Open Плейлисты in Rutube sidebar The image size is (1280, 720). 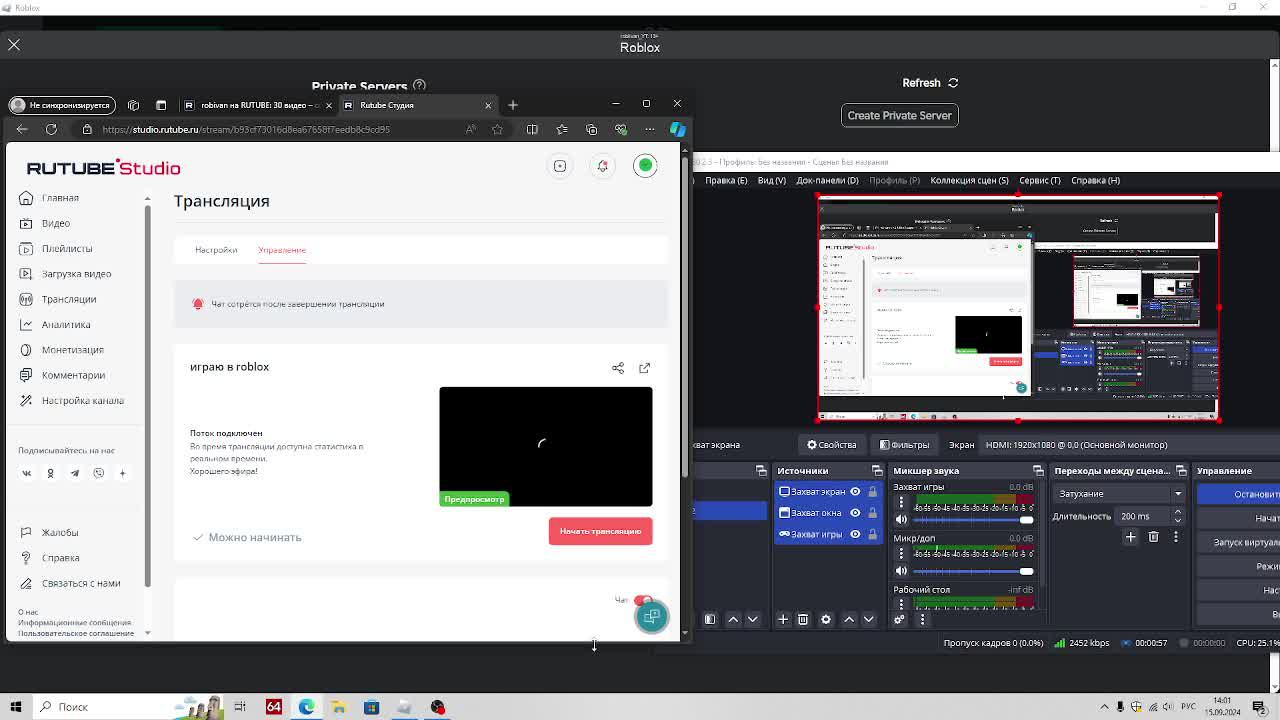coord(67,248)
